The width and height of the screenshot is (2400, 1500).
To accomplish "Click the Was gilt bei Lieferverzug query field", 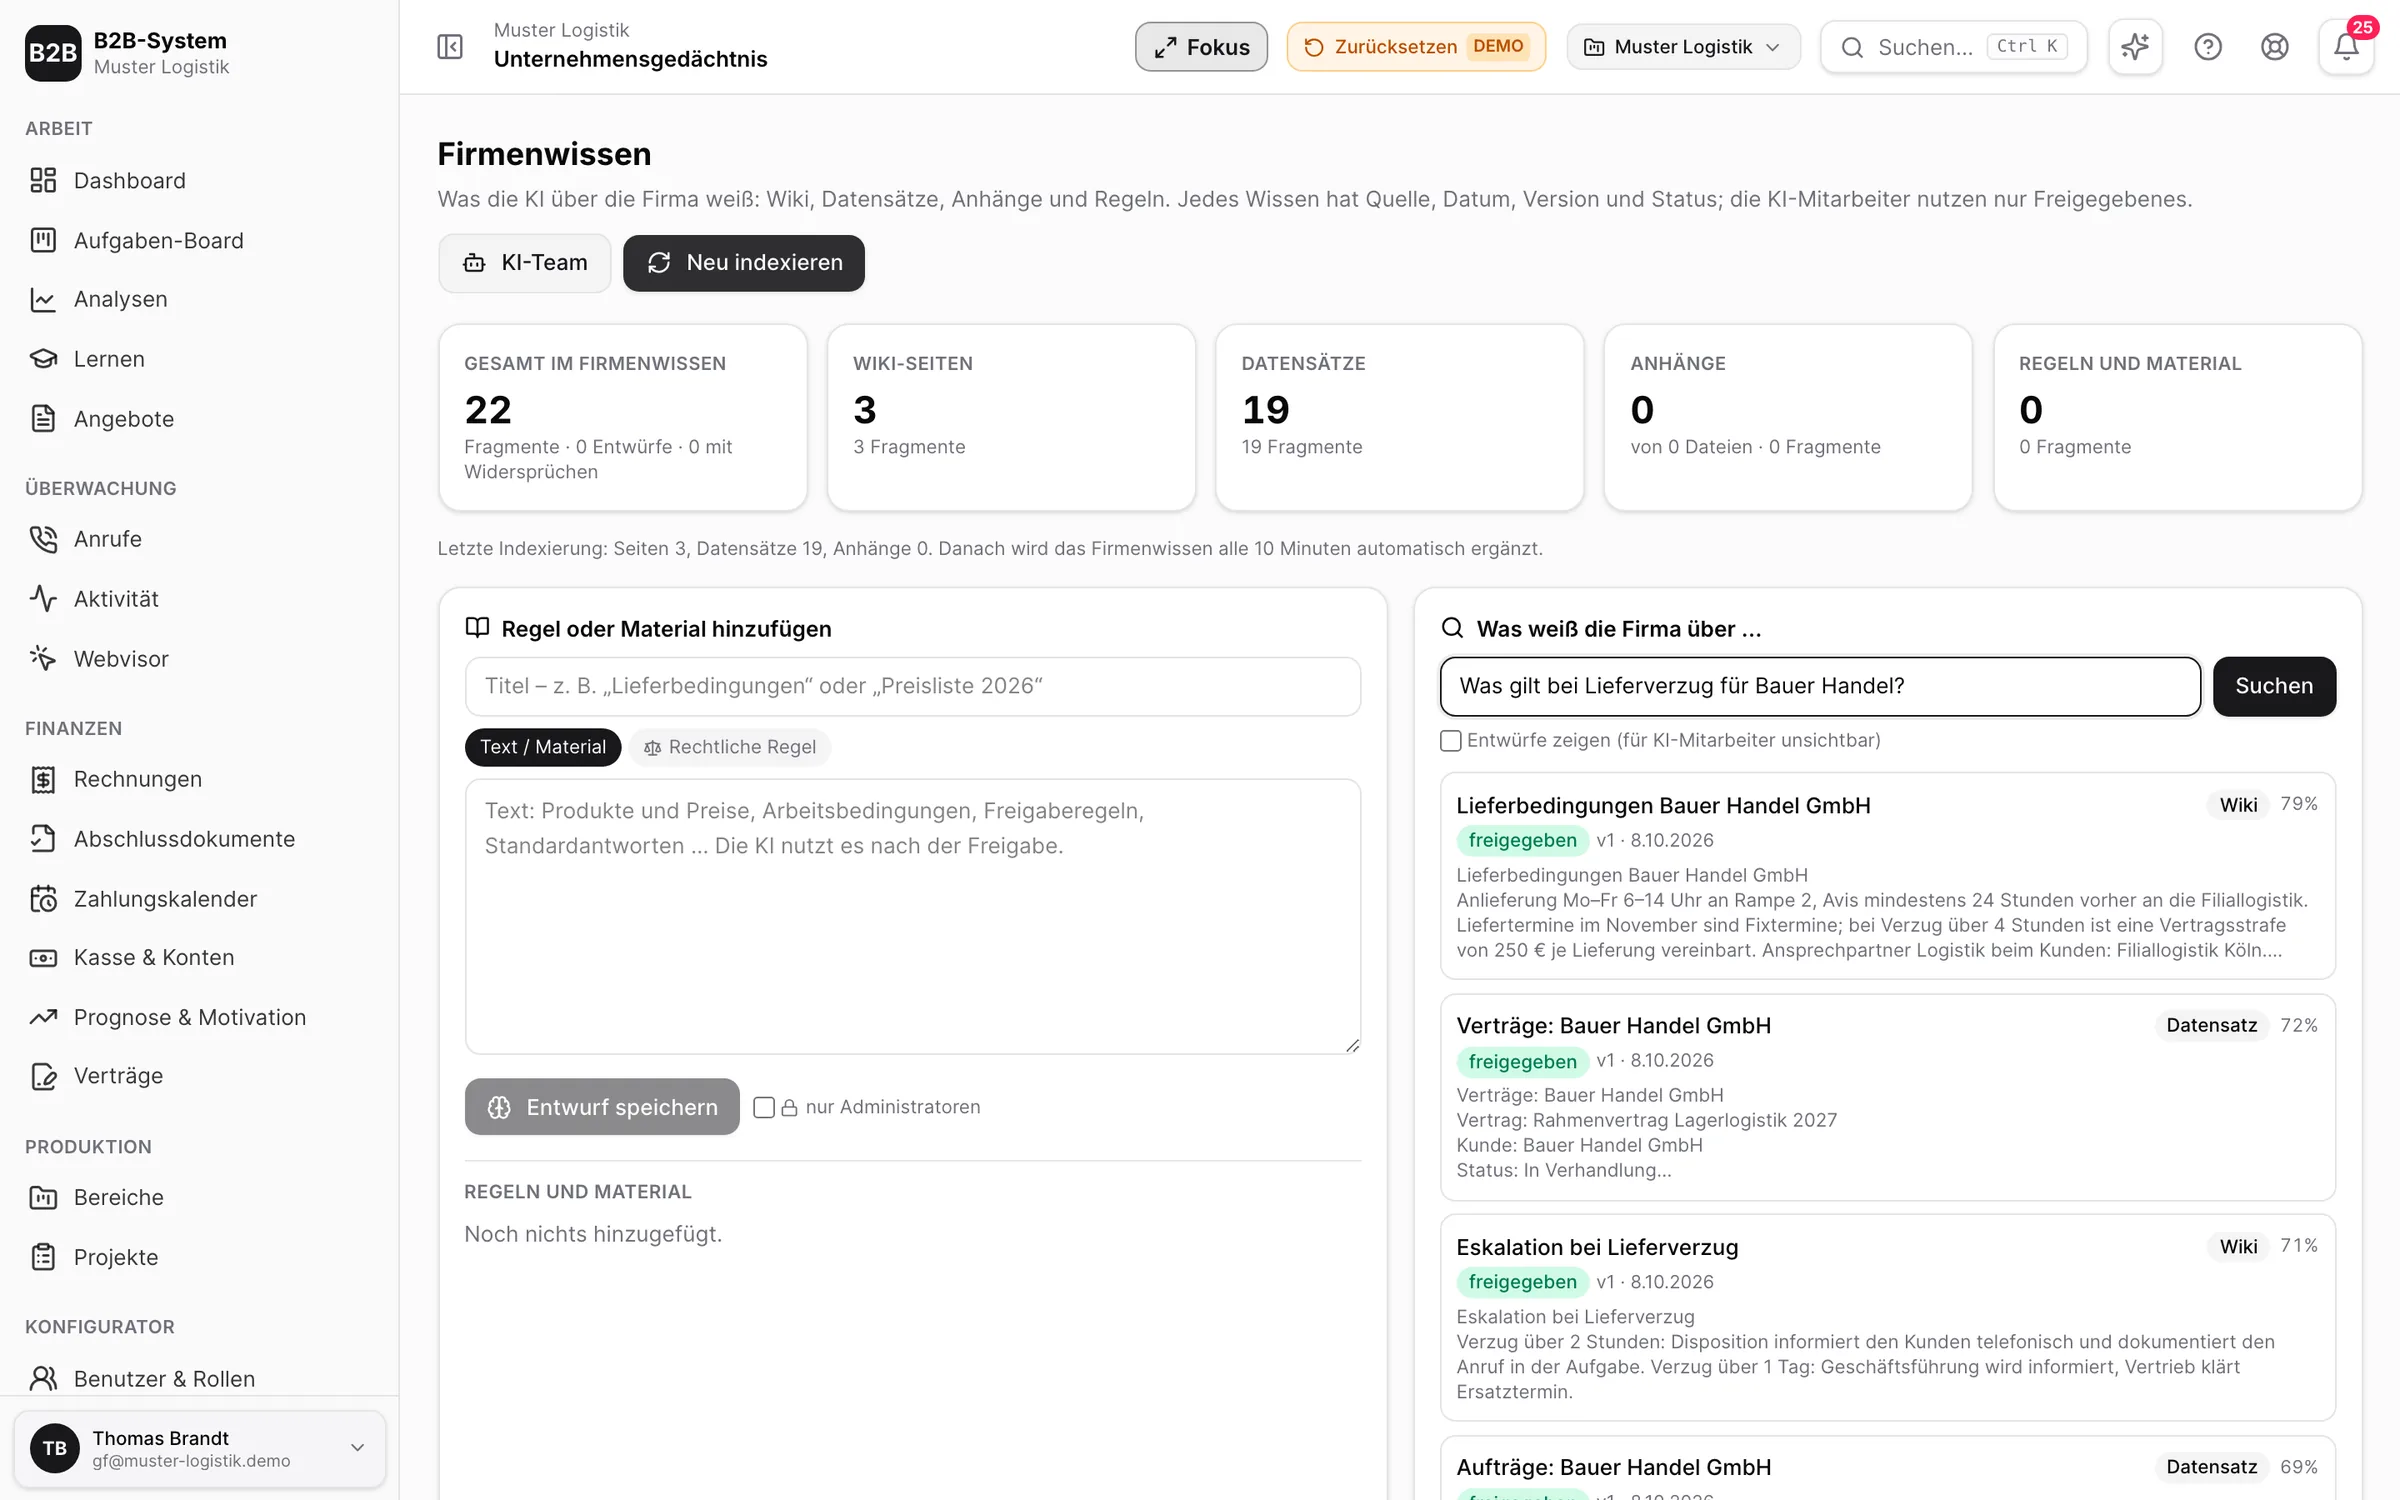I will pos(1820,686).
